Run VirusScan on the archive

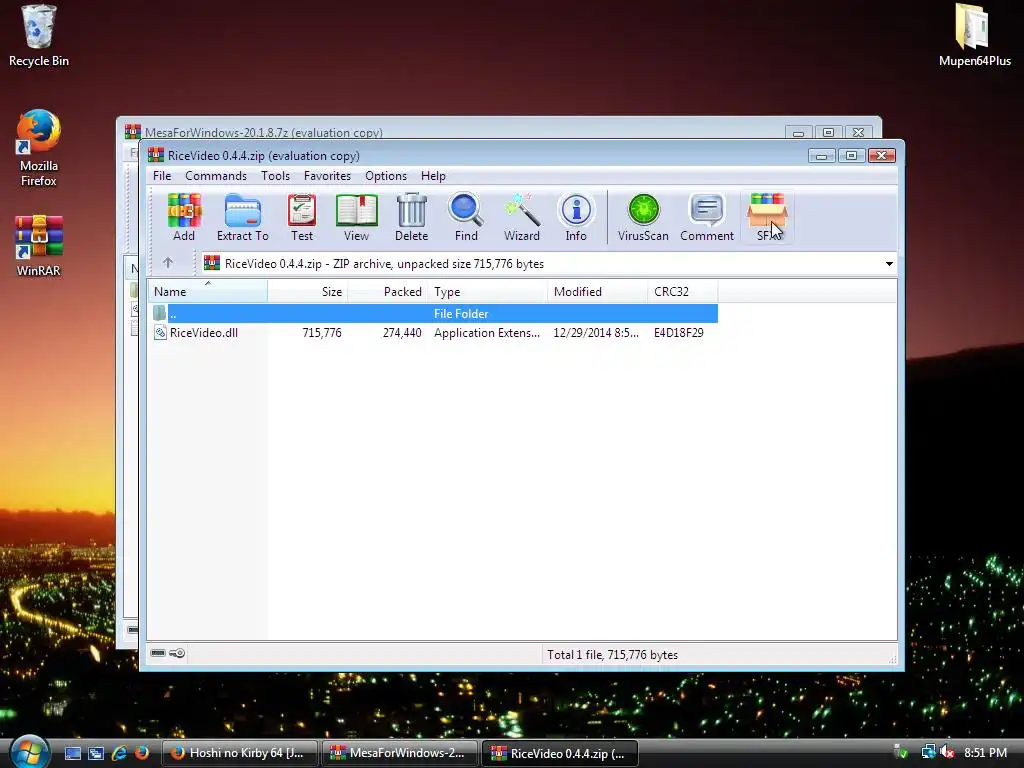click(x=643, y=217)
